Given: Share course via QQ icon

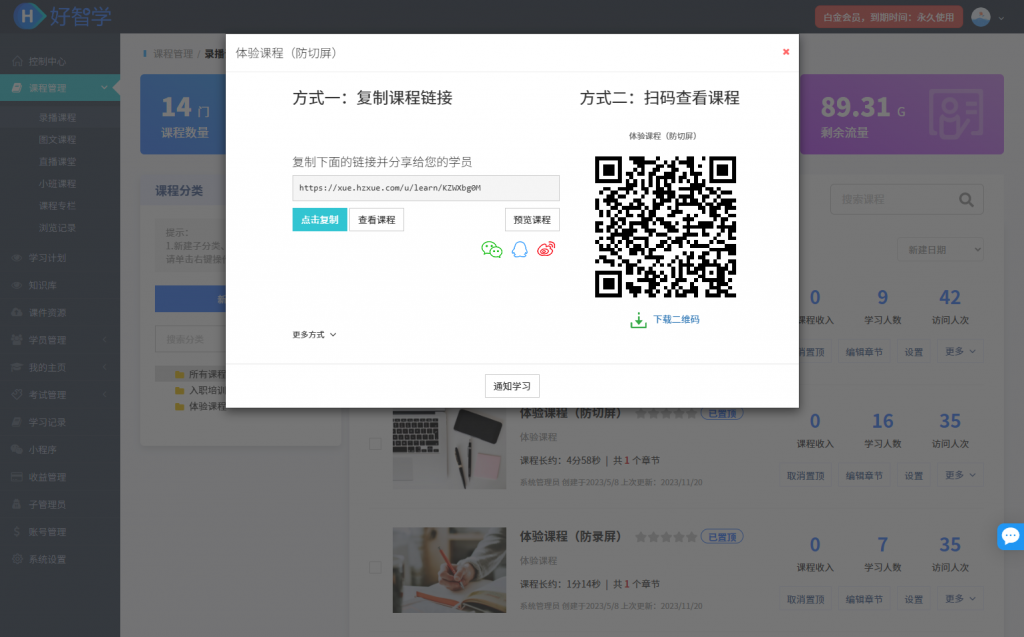Looking at the screenshot, I should (519, 250).
